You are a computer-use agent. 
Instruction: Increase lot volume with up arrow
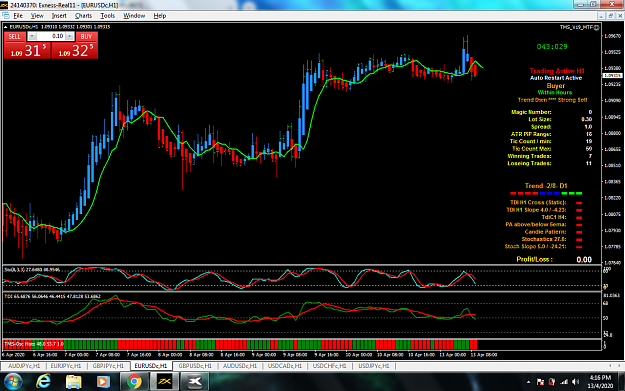pyautogui.click(x=69, y=36)
